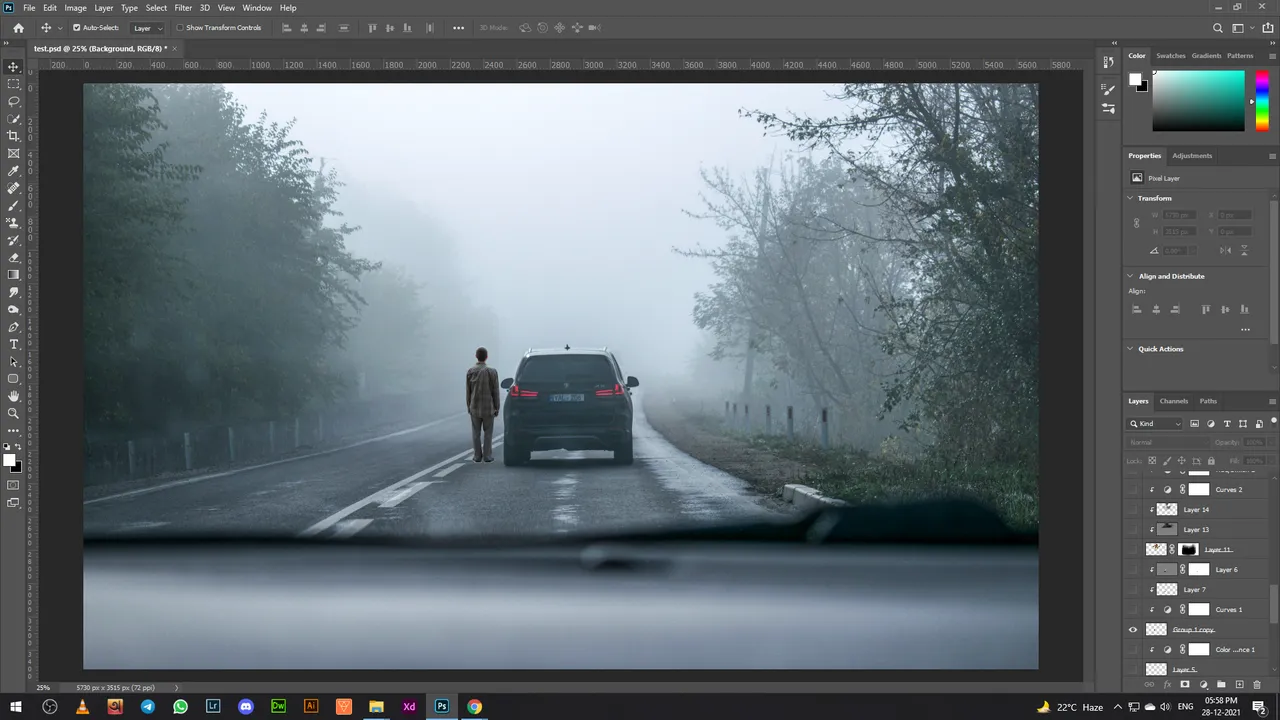Pick a color in the Color field
This screenshot has height=720, width=1280.
tap(1198, 101)
